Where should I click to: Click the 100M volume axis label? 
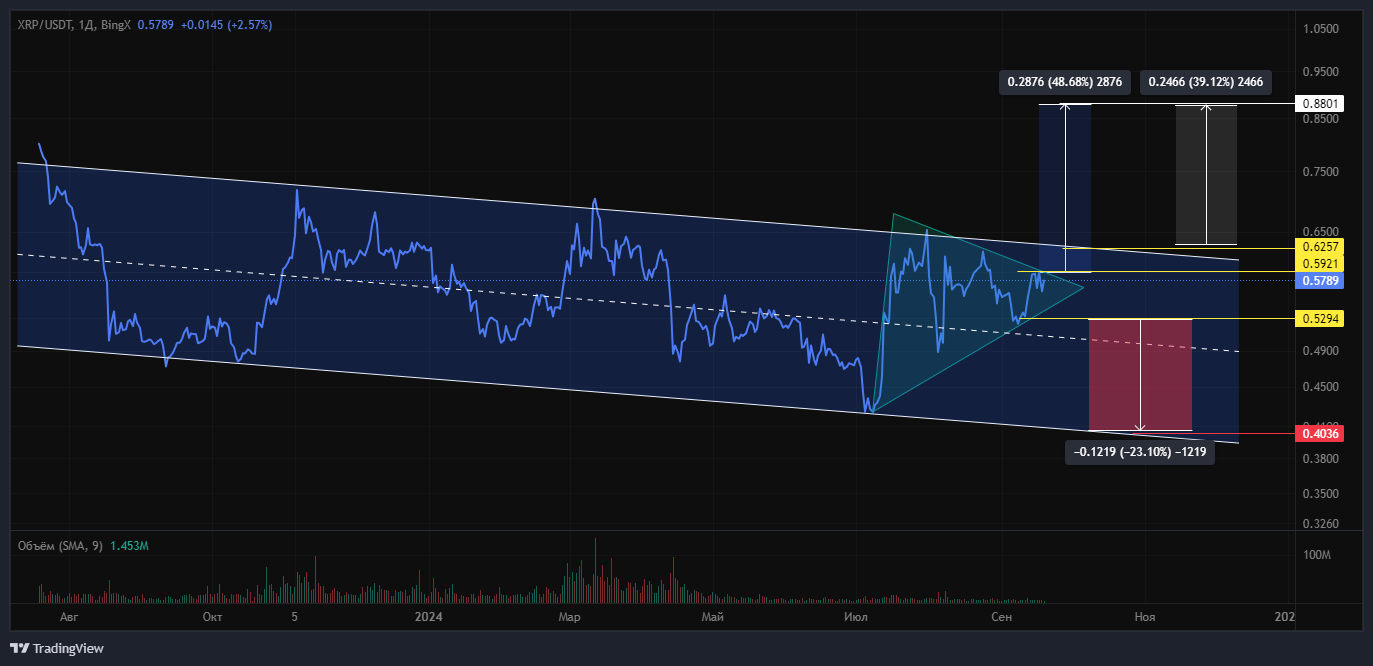pyautogui.click(x=1317, y=555)
